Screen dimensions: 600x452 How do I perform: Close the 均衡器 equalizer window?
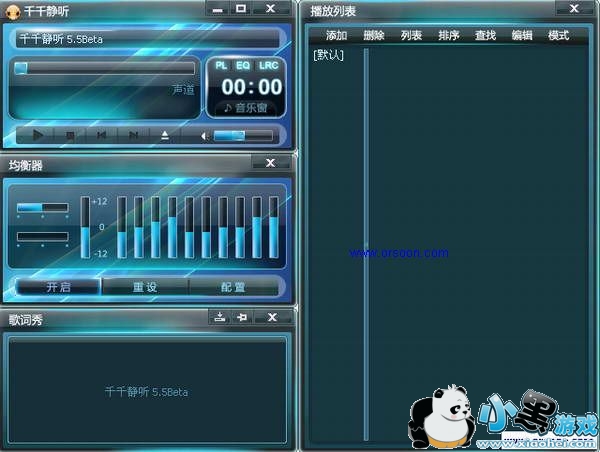coord(271,163)
